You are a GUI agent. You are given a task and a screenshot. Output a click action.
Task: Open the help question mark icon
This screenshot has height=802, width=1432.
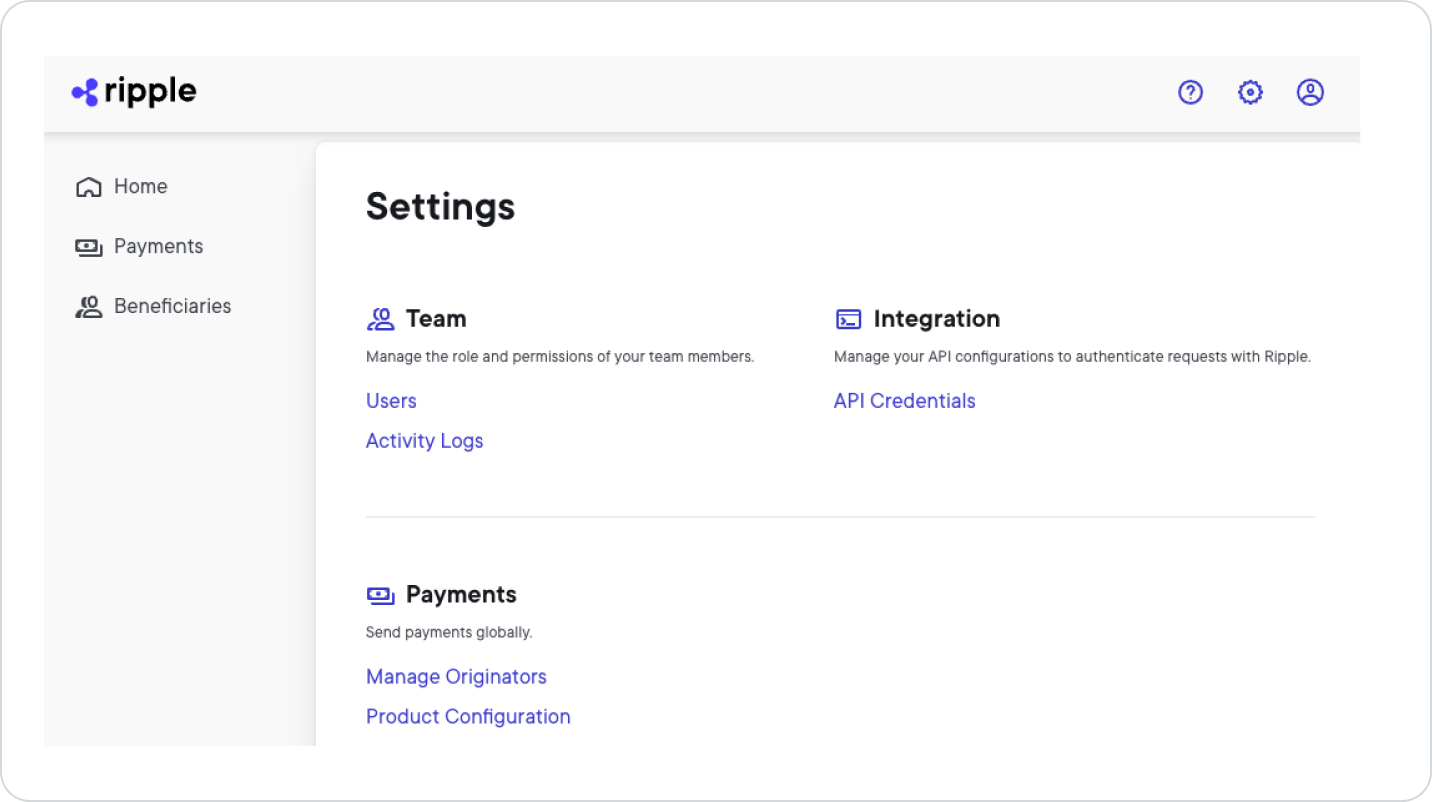[x=1190, y=92]
